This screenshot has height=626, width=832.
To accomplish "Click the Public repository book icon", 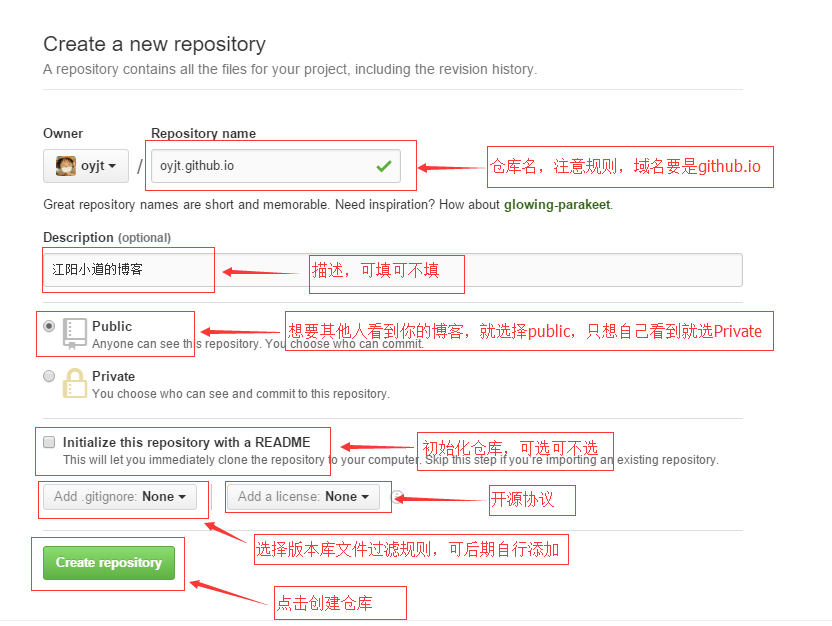I will pos(74,333).
